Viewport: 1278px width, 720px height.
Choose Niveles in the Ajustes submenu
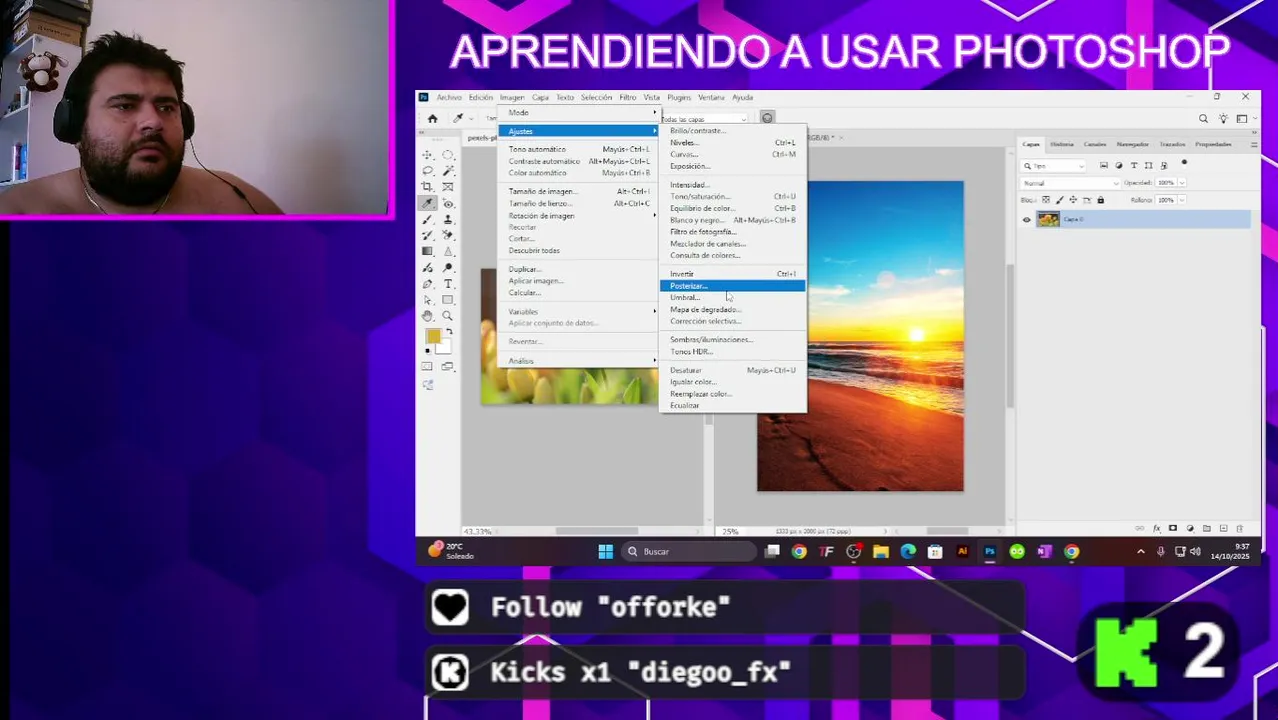tap(732, 143)
